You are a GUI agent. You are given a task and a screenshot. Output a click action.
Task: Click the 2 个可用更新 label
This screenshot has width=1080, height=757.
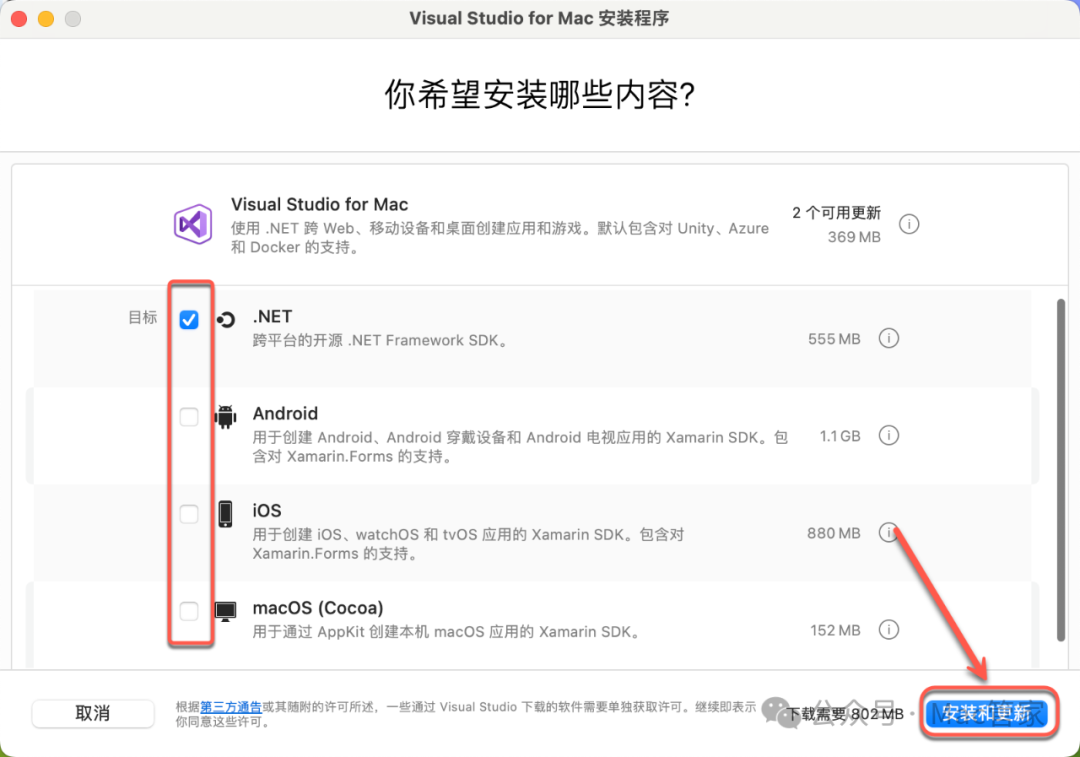[x=836, y=213]
